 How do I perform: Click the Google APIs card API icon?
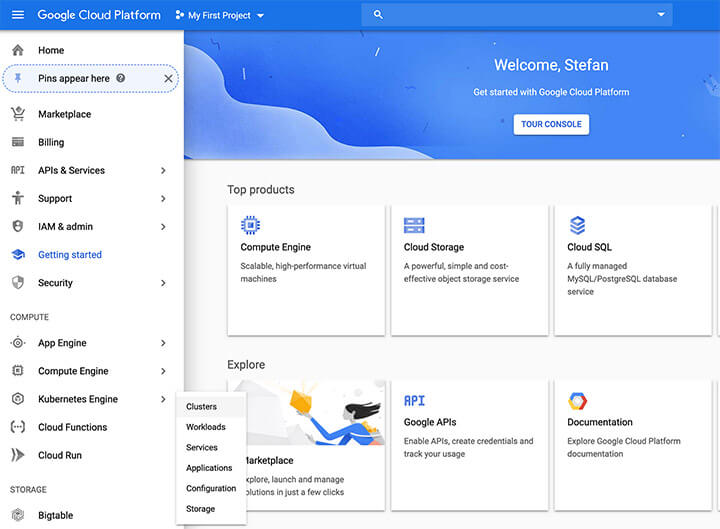click(x=414, y=401)
